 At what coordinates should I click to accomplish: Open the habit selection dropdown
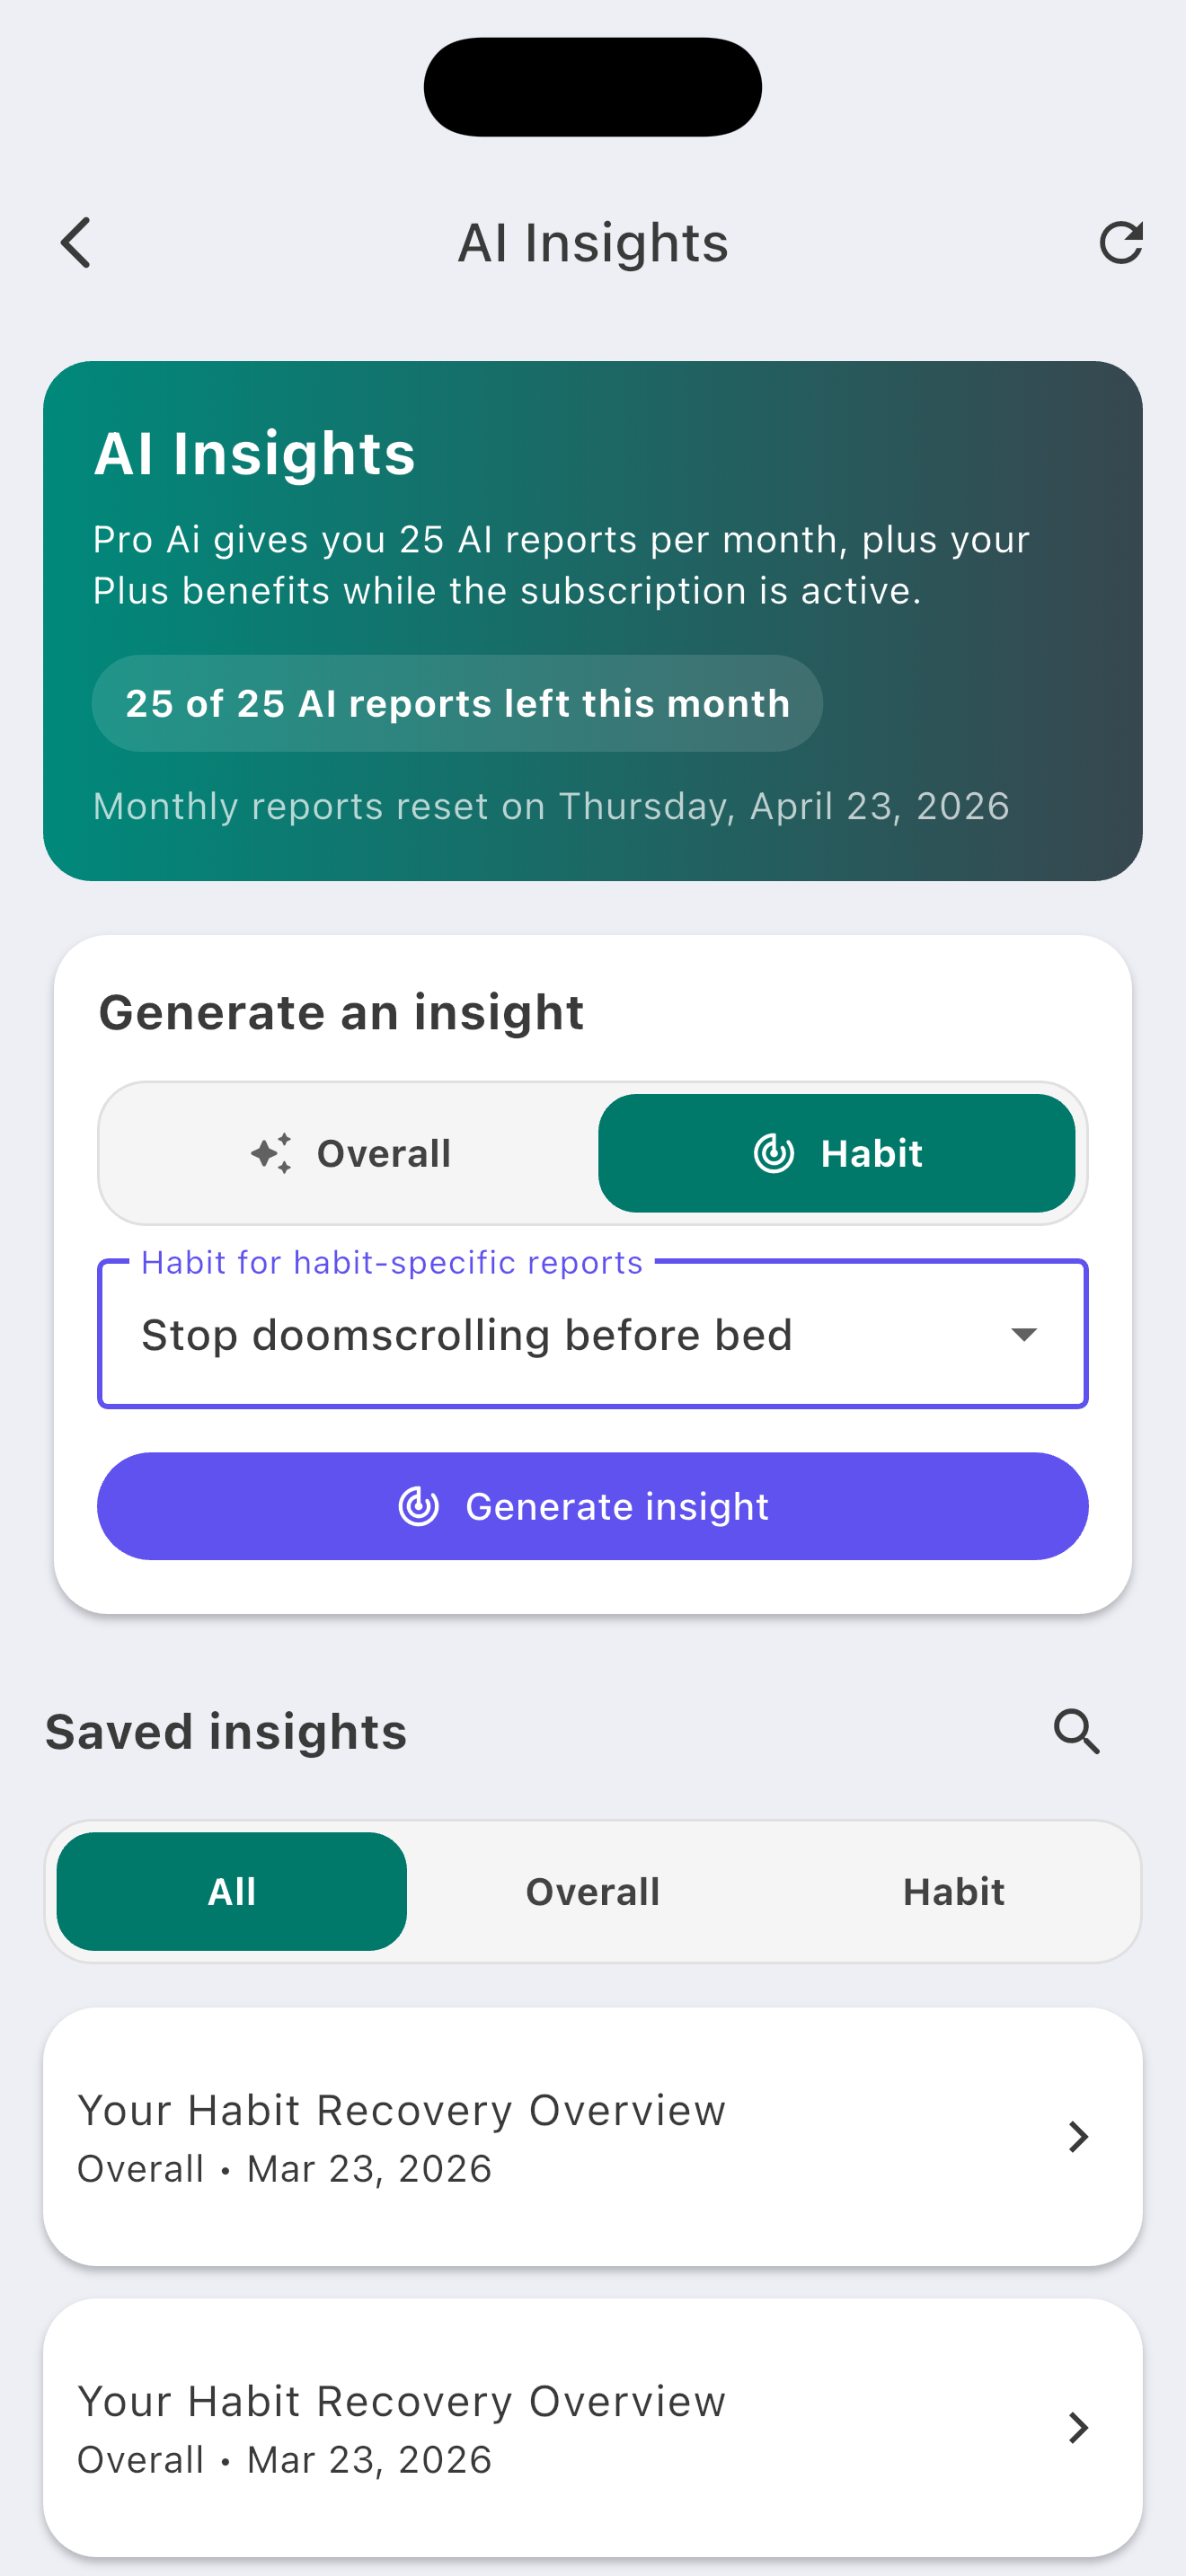(592, 1333)
